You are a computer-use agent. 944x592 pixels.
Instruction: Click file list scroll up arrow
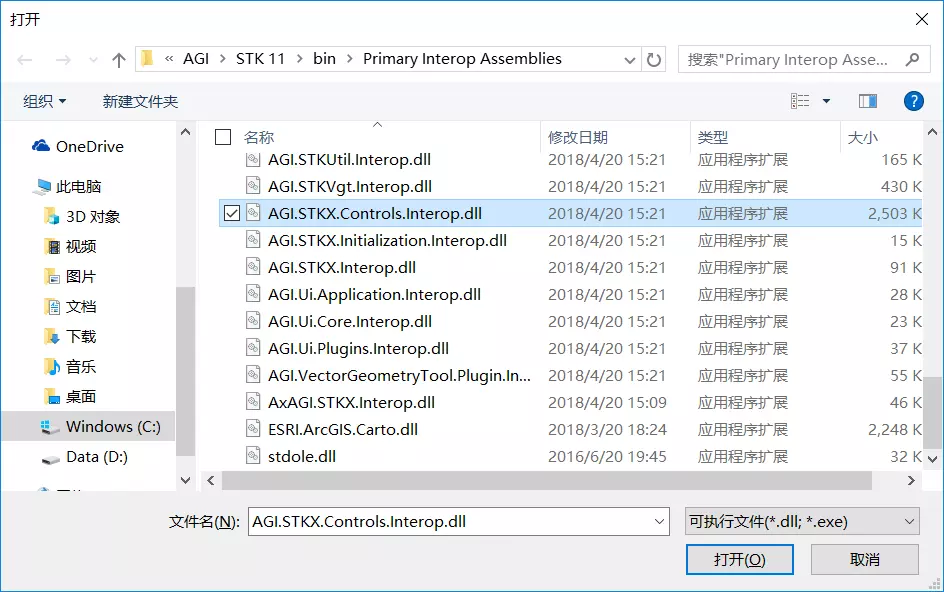pos(933,132)
